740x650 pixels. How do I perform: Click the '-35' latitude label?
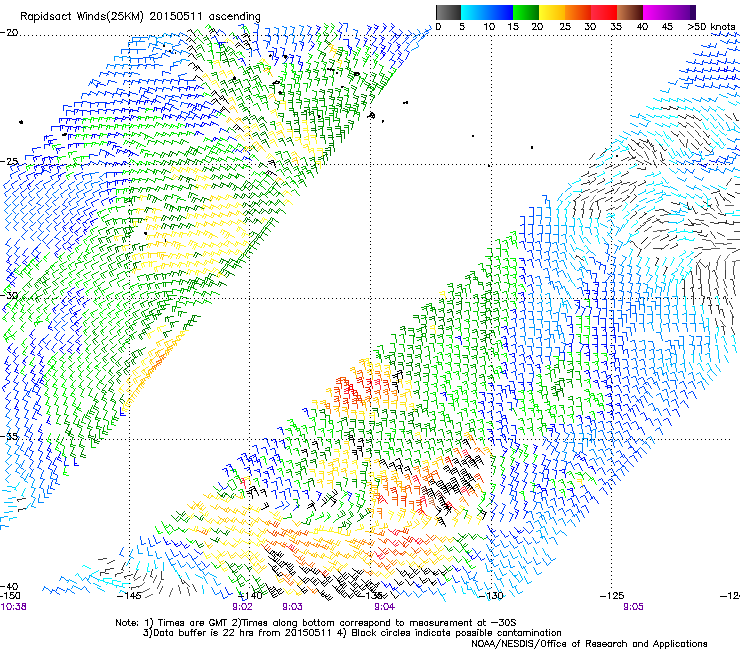pos(9,437)
